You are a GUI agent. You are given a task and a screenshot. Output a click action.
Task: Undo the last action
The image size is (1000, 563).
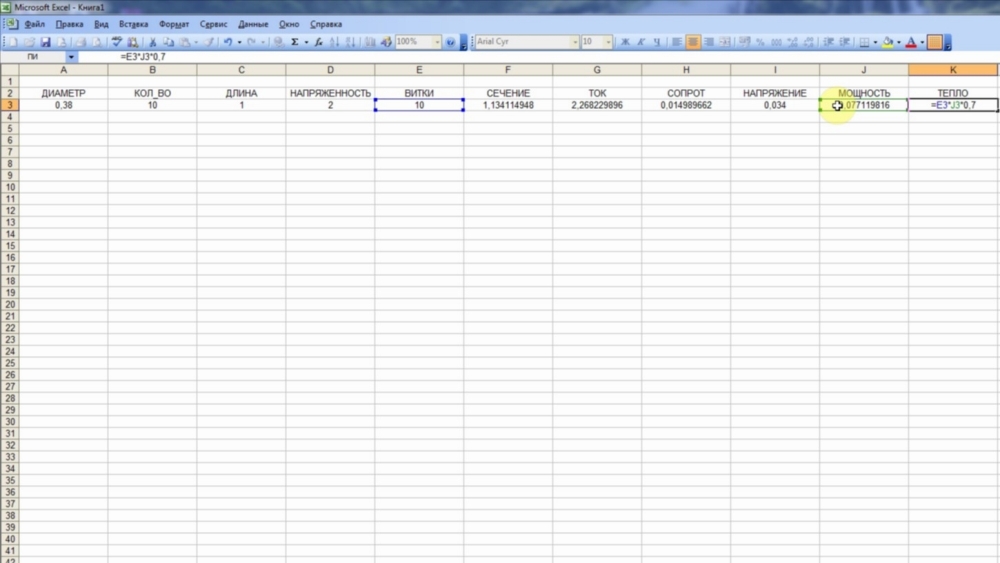tap(228, 41)
